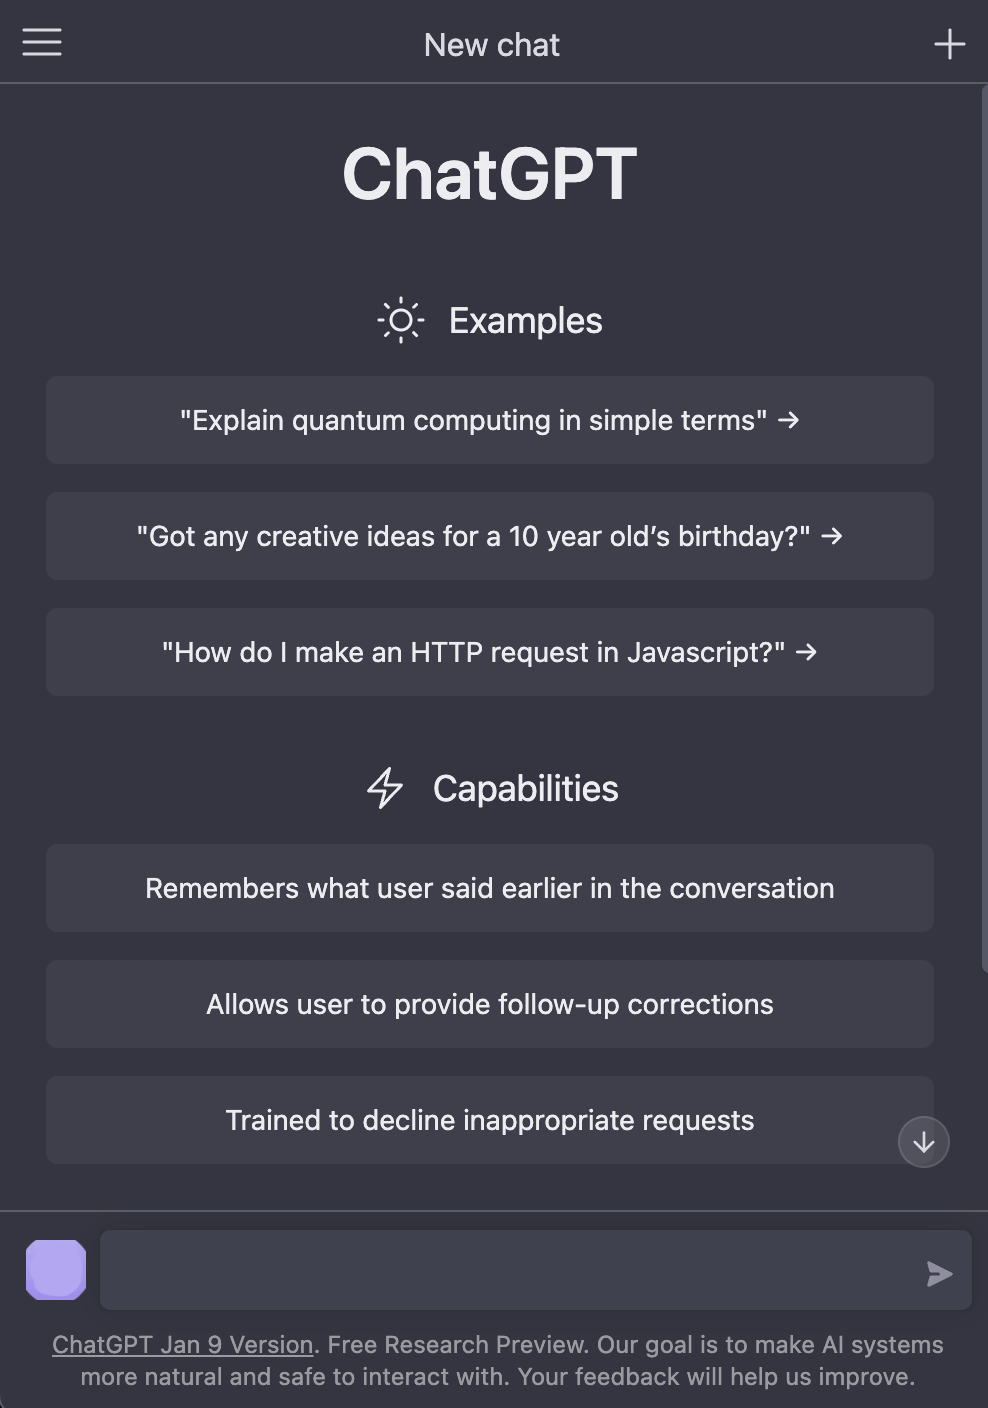Image resolution: width=988 pixels, height=1408 pixels.
Task: Open the sidebar hamburger menu
Action: [x=41, y=43]
